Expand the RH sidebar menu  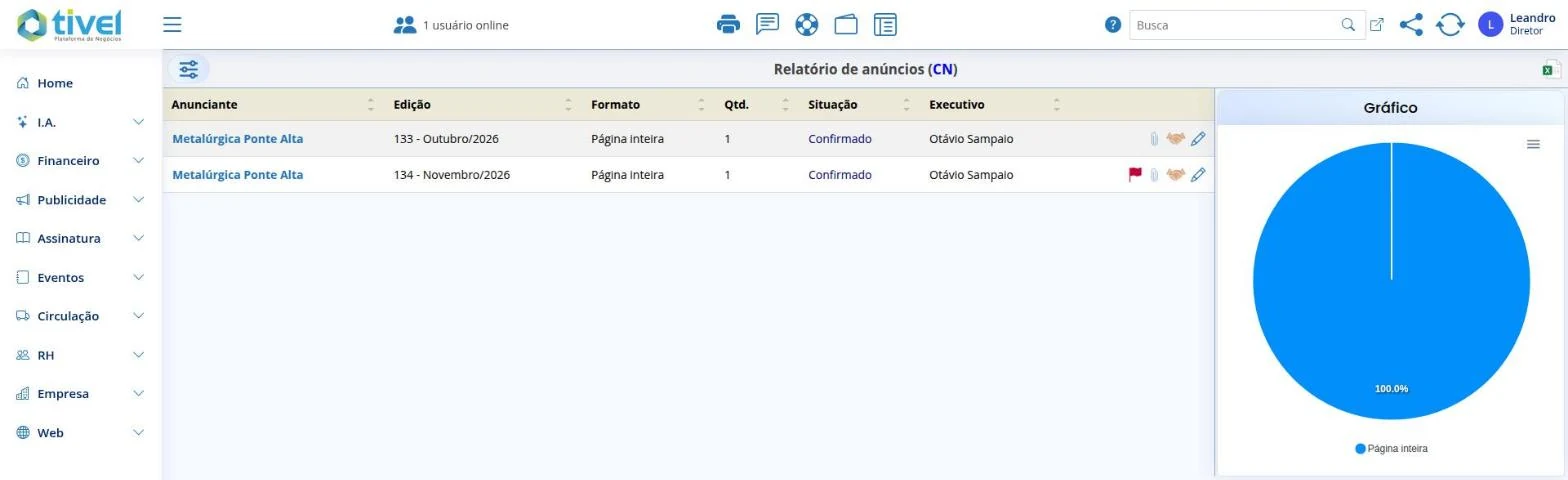tap(80, 355)
